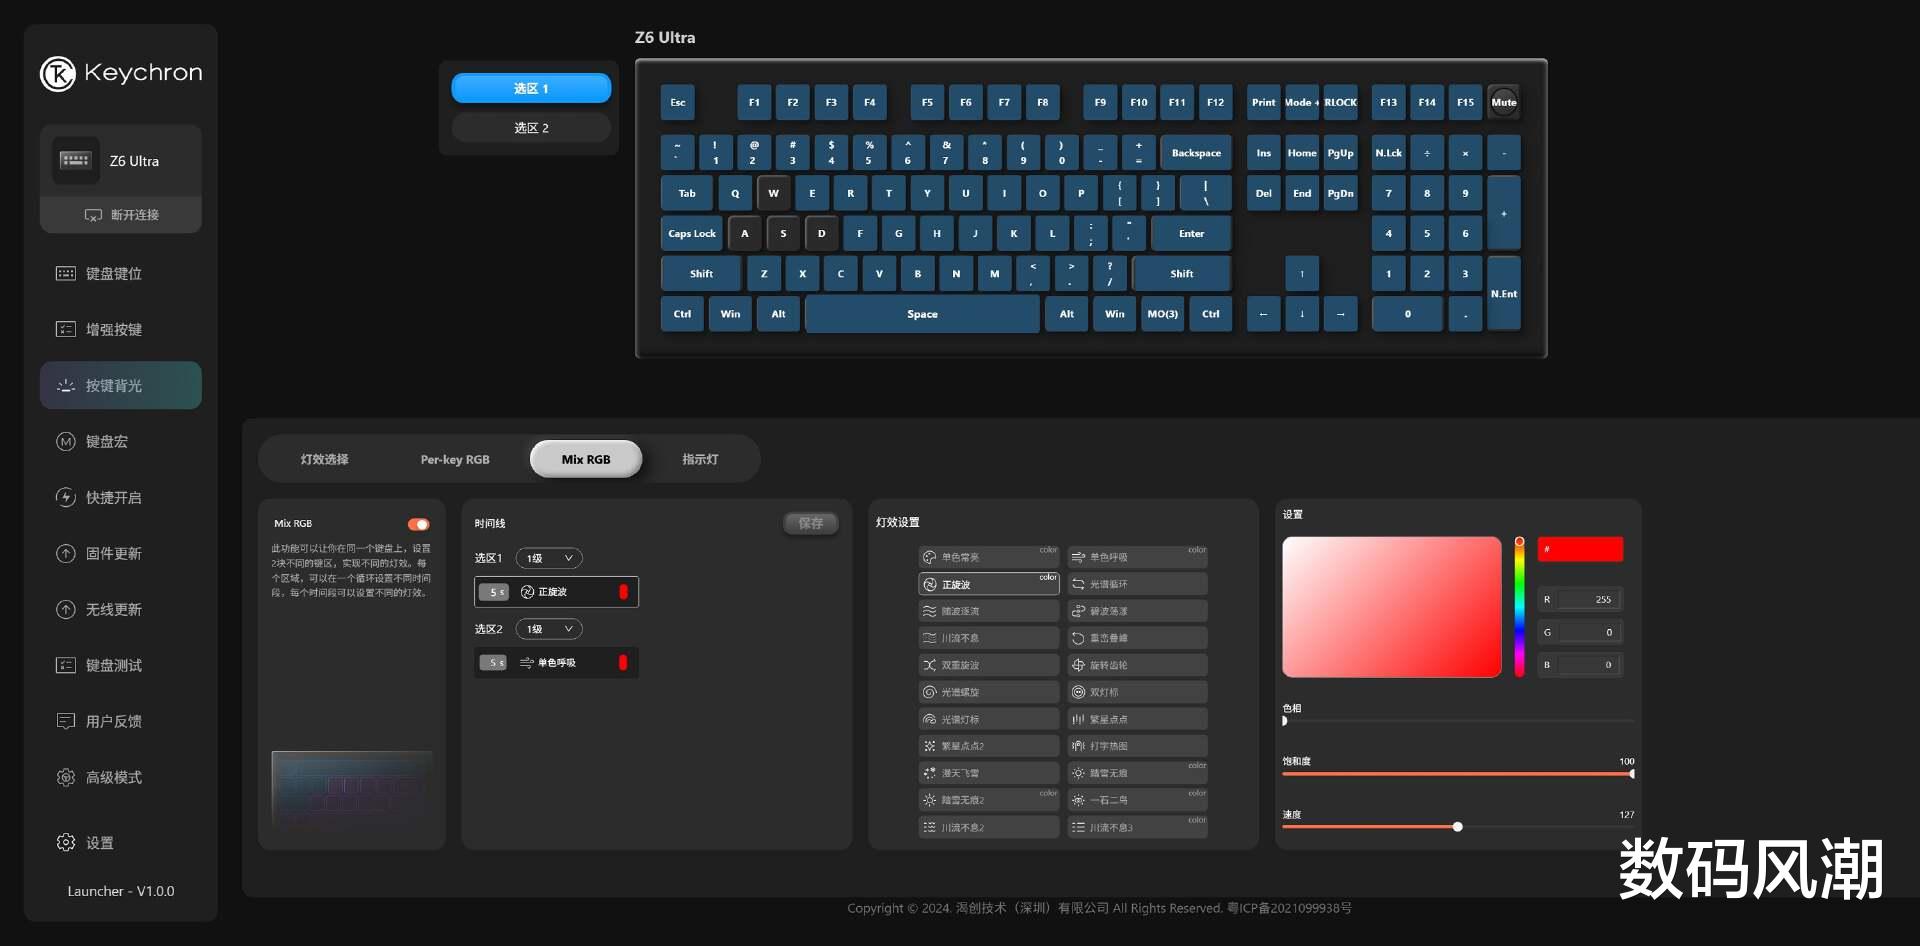Switch to the Per-key RGB tab

coord(455,459)
